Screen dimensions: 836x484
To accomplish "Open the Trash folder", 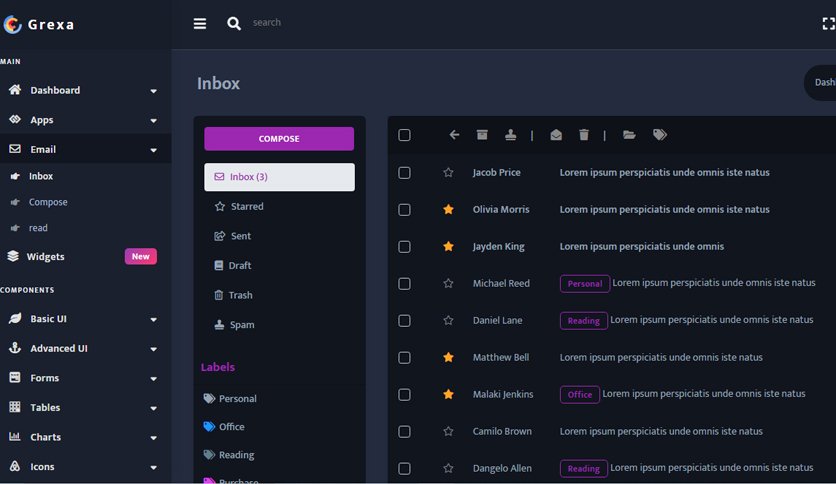I will click(x=233, y=295).
